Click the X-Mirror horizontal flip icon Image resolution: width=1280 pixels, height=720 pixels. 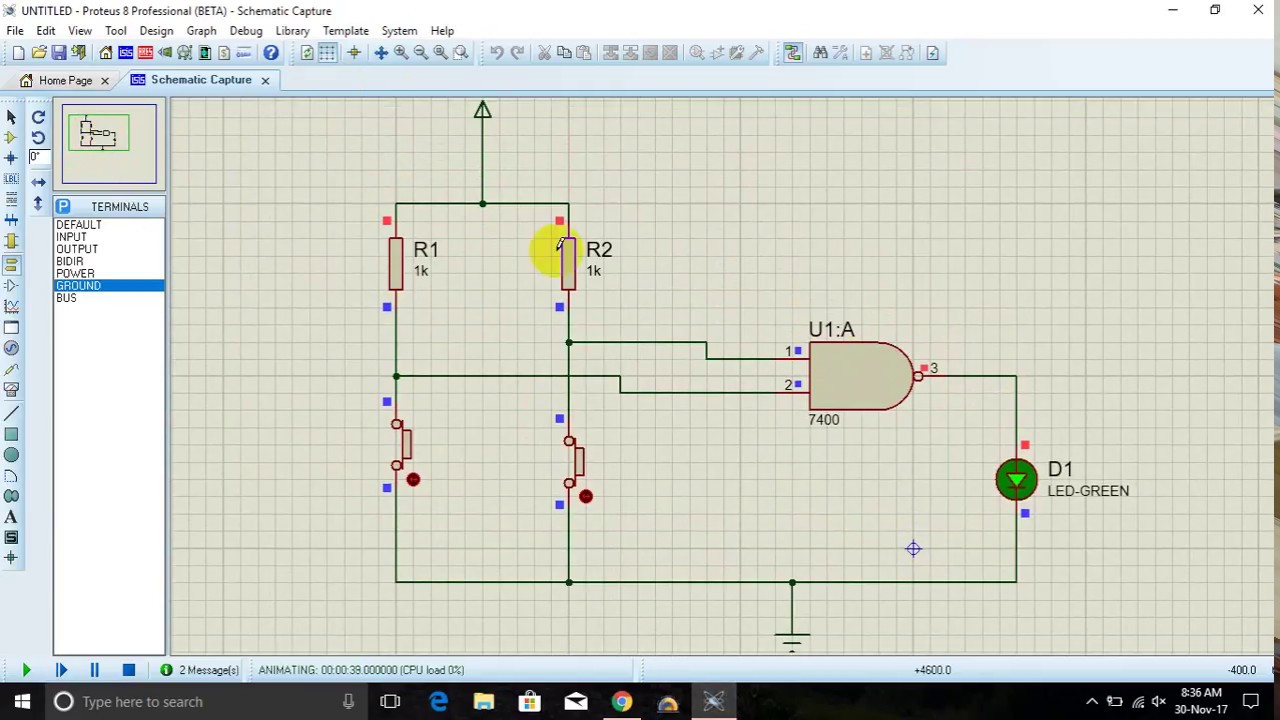(x=38, y=182)
